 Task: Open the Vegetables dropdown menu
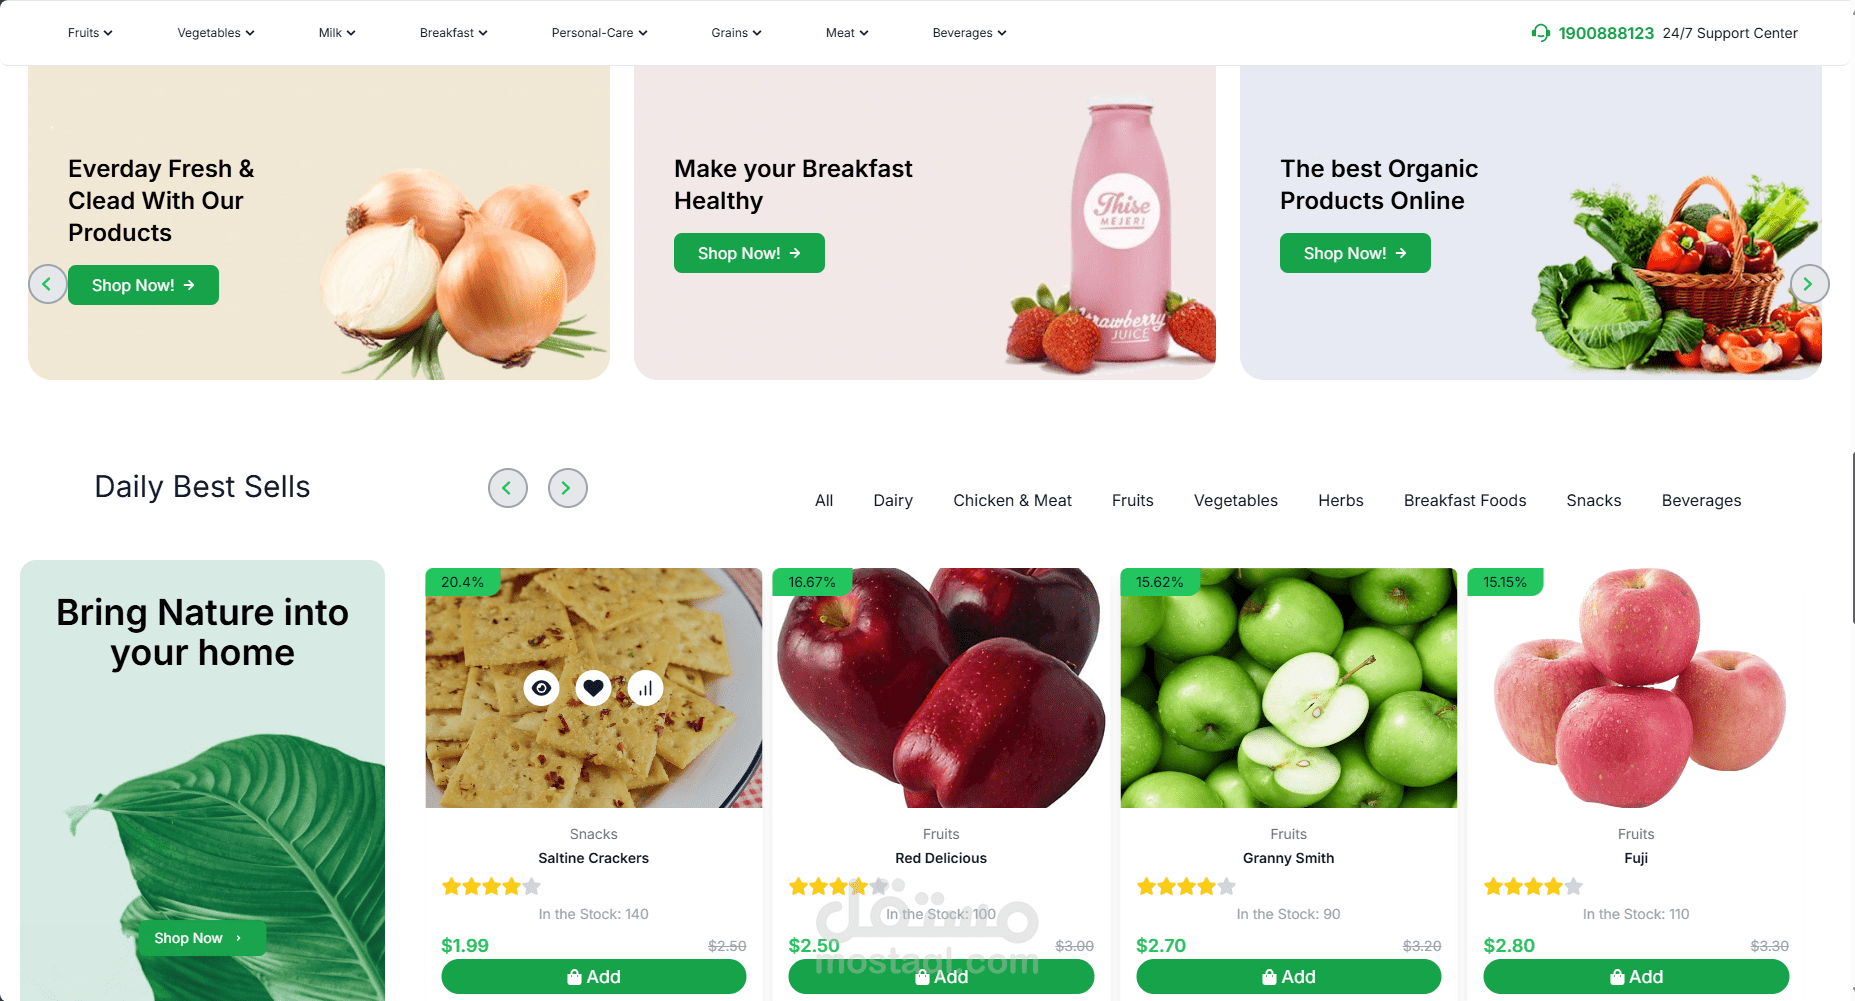click(216, 33)
